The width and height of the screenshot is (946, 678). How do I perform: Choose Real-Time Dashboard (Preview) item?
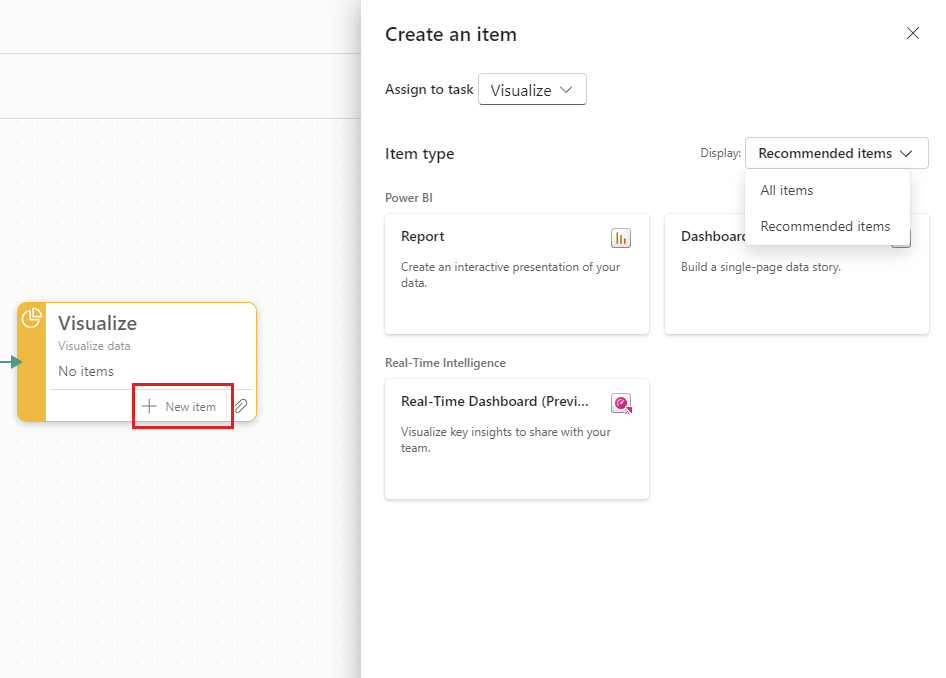pyautogui.click(x=516, y=440)
